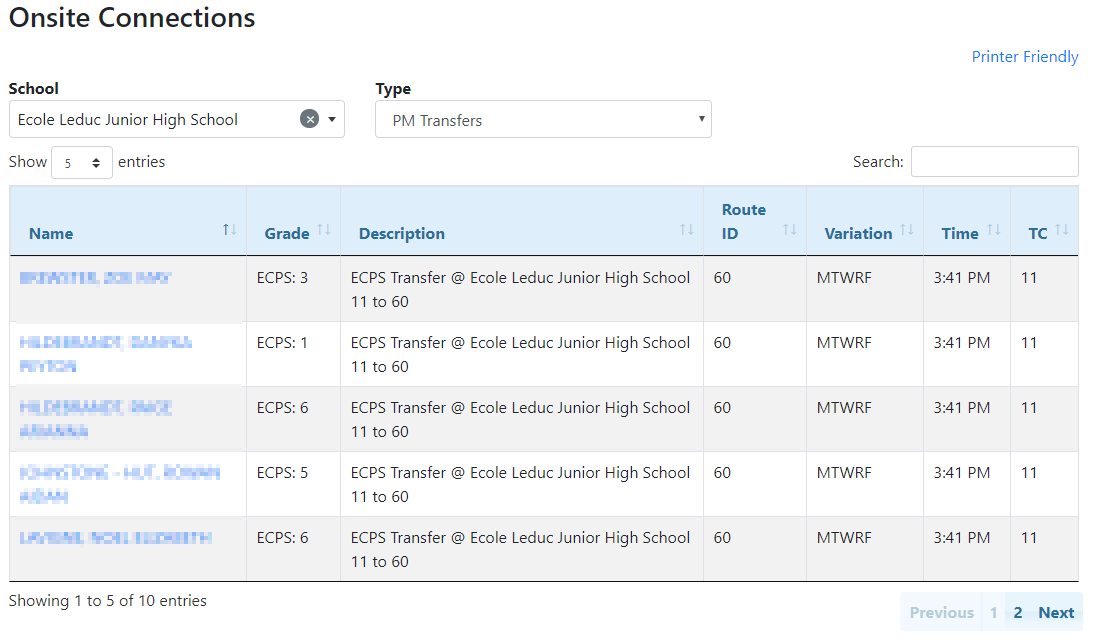1098x643 pixels.
Task: Change the Show entries count selector
Action: [81, 163]
